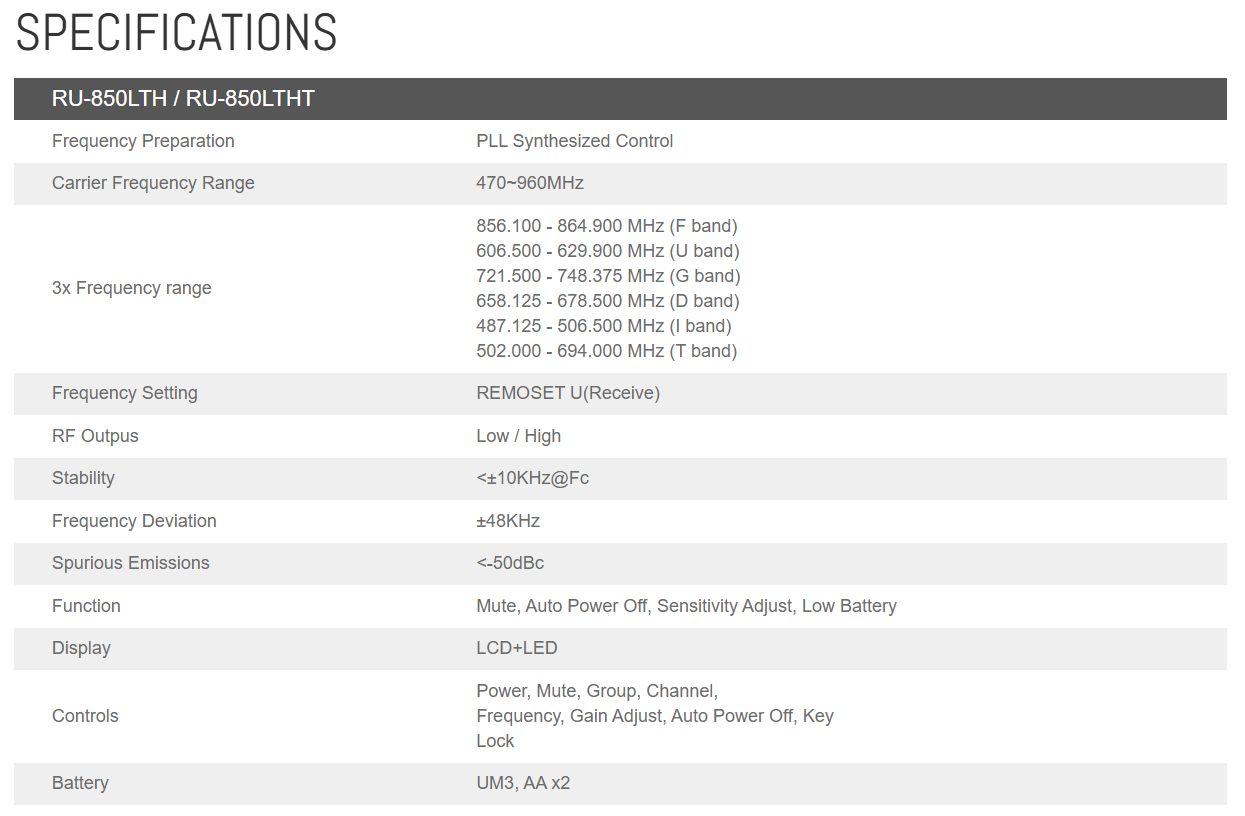Viewport: 1245px width, 816px height.
Task: Click the T band frequency line
Action: click(606, 351)
